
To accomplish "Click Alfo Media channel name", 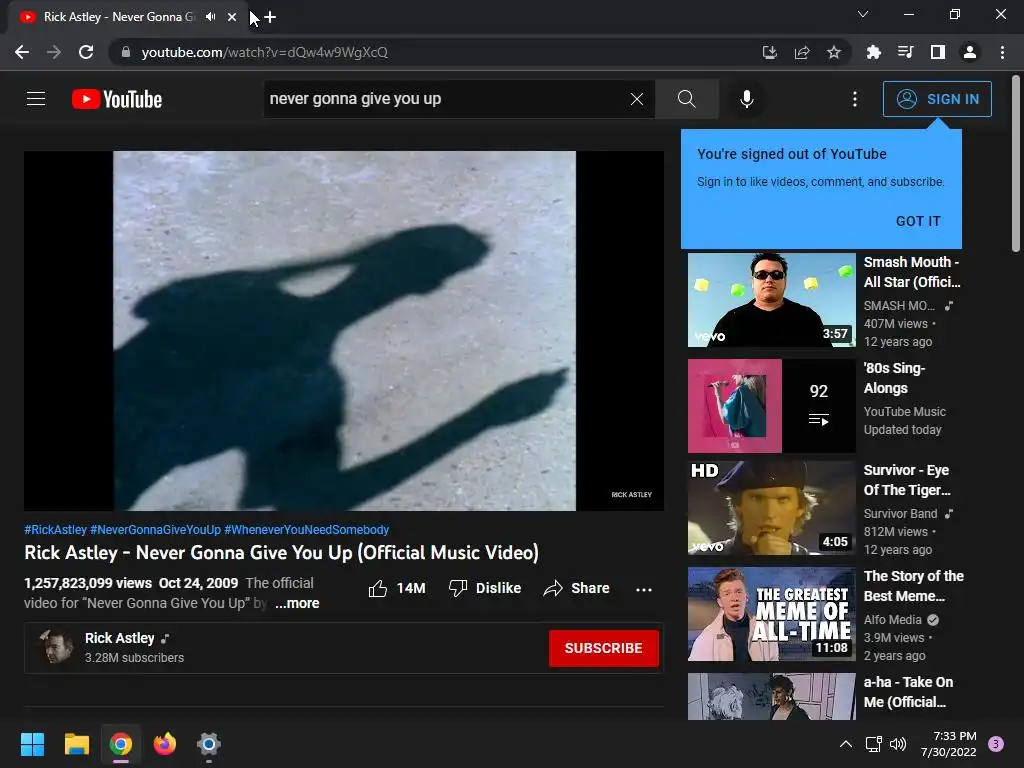I will click(x=892, y=620).
